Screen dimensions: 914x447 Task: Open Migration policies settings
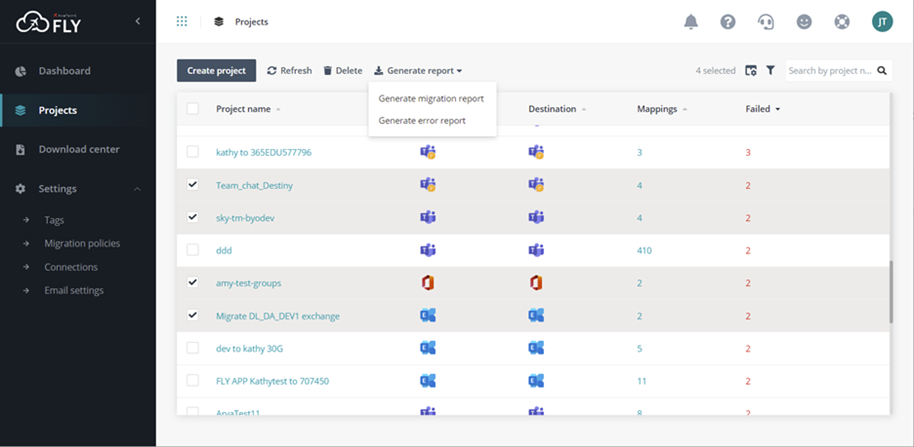click(82, 244)
